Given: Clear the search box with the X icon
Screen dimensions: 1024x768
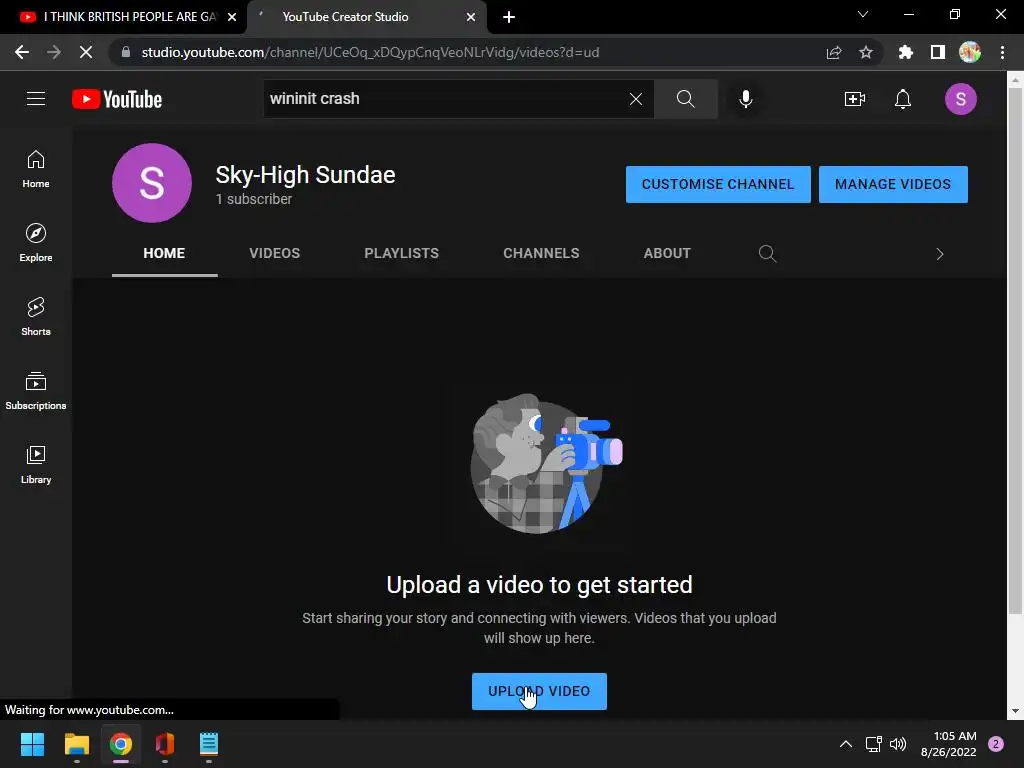Looking at the screenshot, I should click(635, 99).
